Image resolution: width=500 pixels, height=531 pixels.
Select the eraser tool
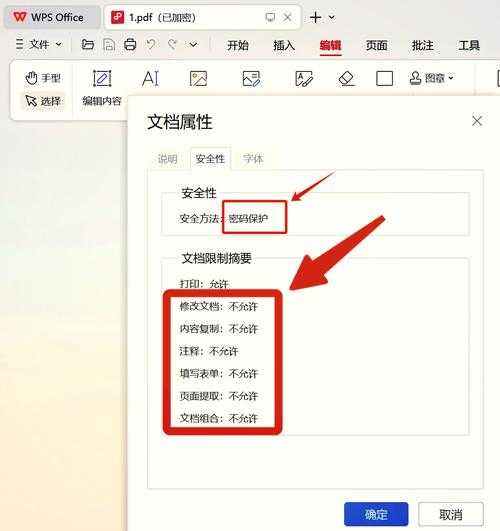pos(347,79)
